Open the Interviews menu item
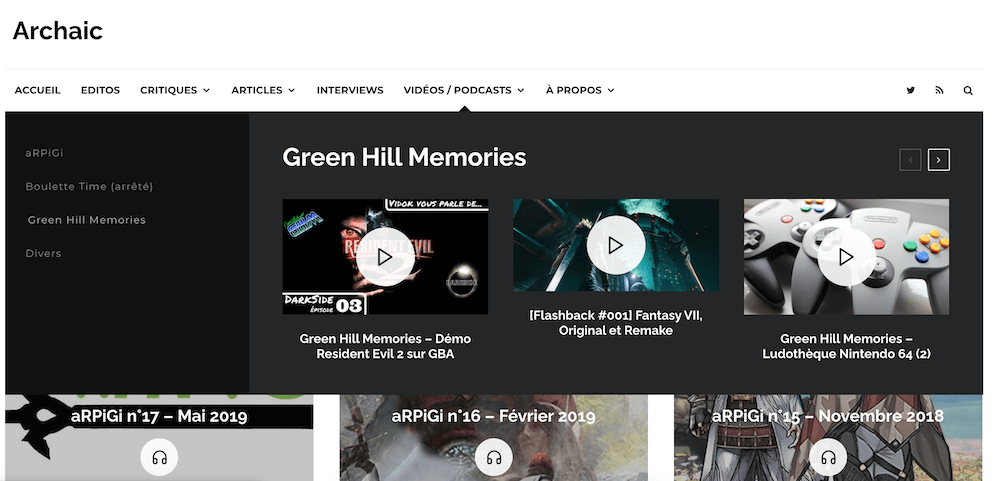 point(350,91)
